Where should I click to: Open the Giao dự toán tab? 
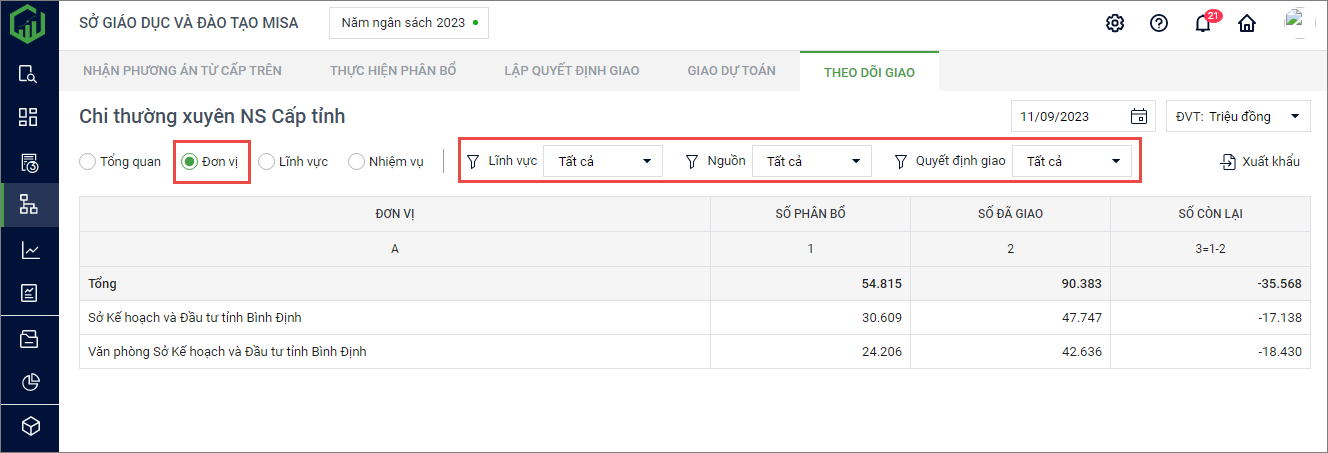tap(731, 71)
